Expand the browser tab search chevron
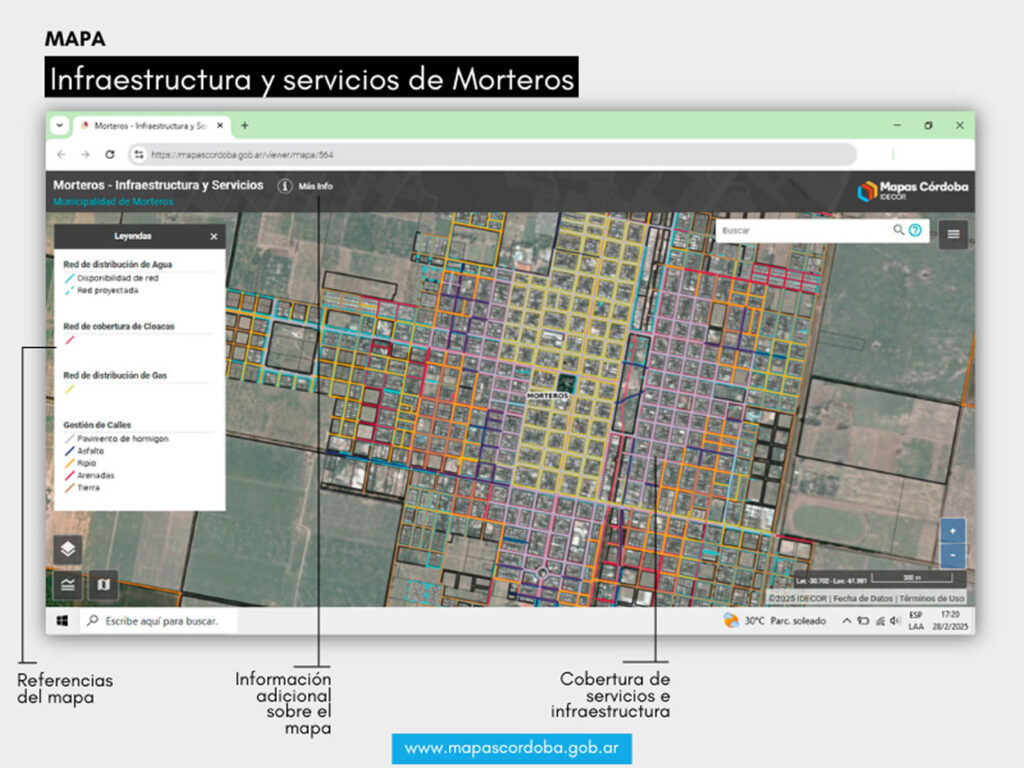The image size is (1024, 768). coord(59,126)
